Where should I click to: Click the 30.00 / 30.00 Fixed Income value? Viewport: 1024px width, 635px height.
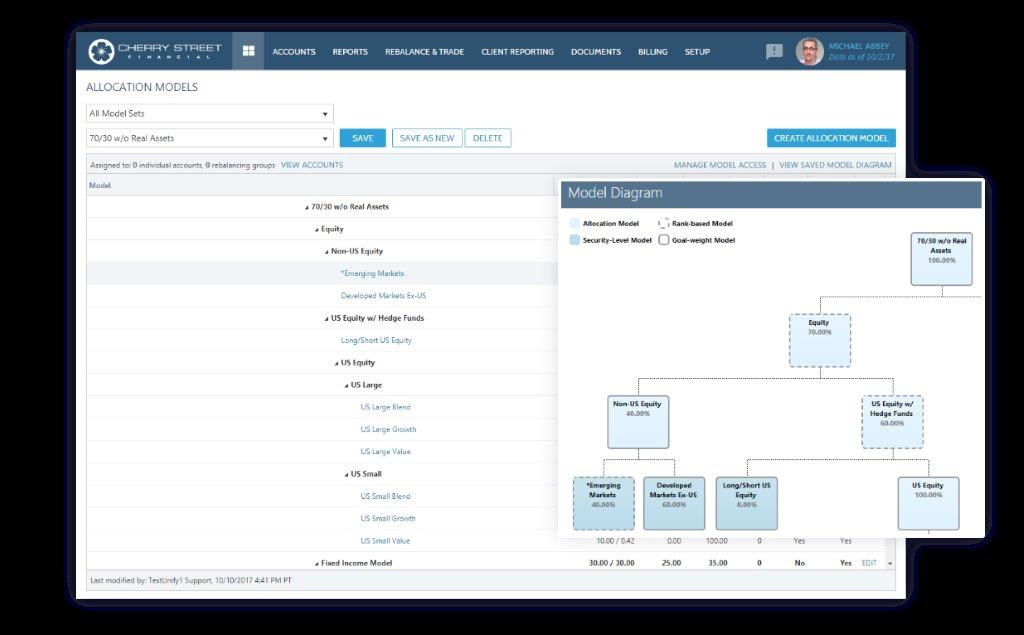point(611,562)
